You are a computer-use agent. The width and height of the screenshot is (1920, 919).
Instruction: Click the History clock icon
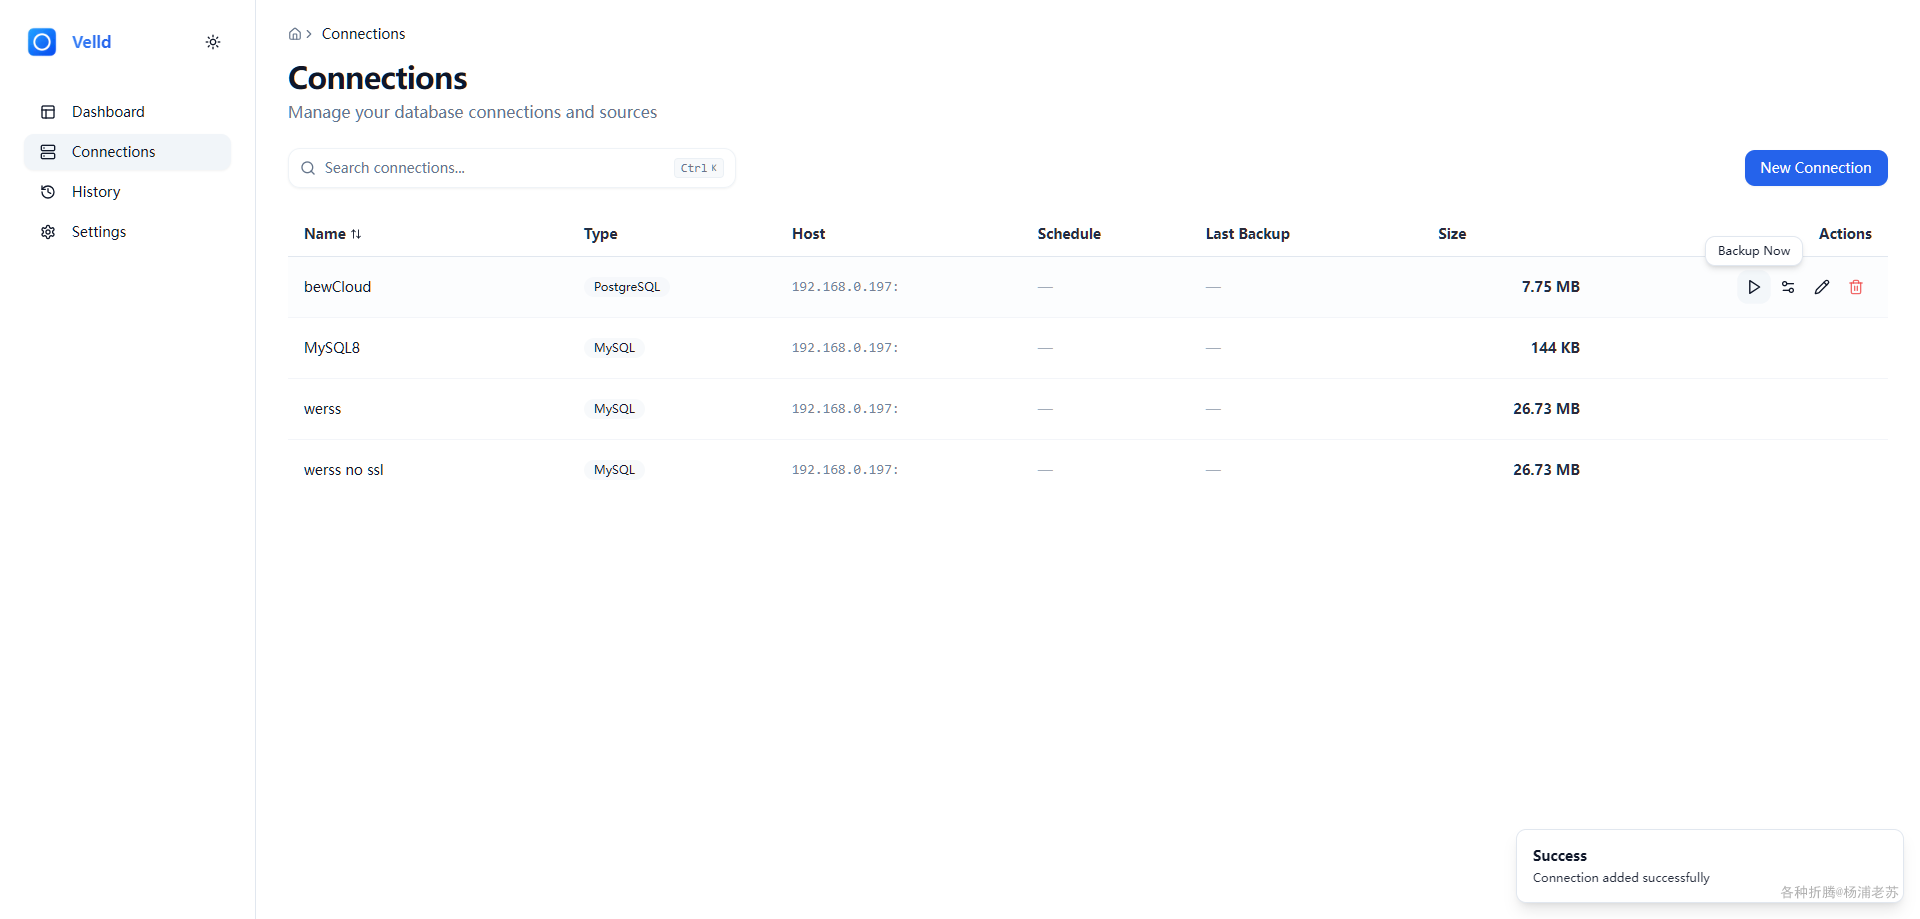tap(48, 192)
